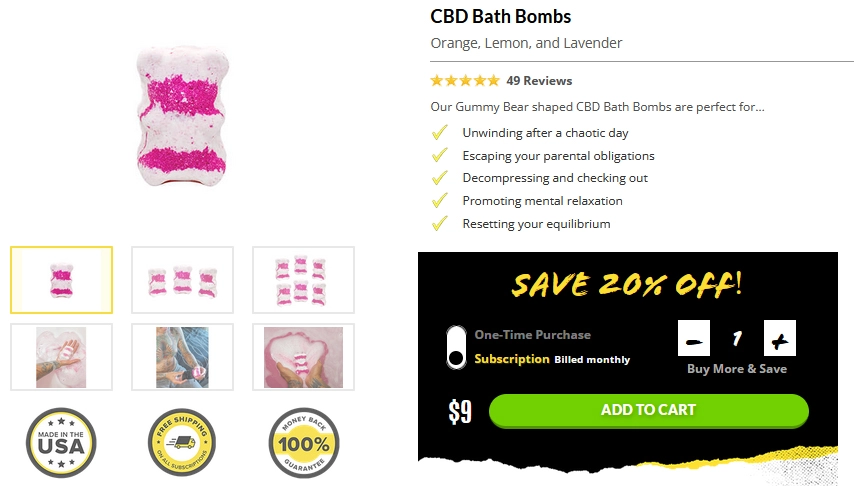854x486 pixels.
Task: Select the single bath bomb thumbnail
Action: point(62,280)
